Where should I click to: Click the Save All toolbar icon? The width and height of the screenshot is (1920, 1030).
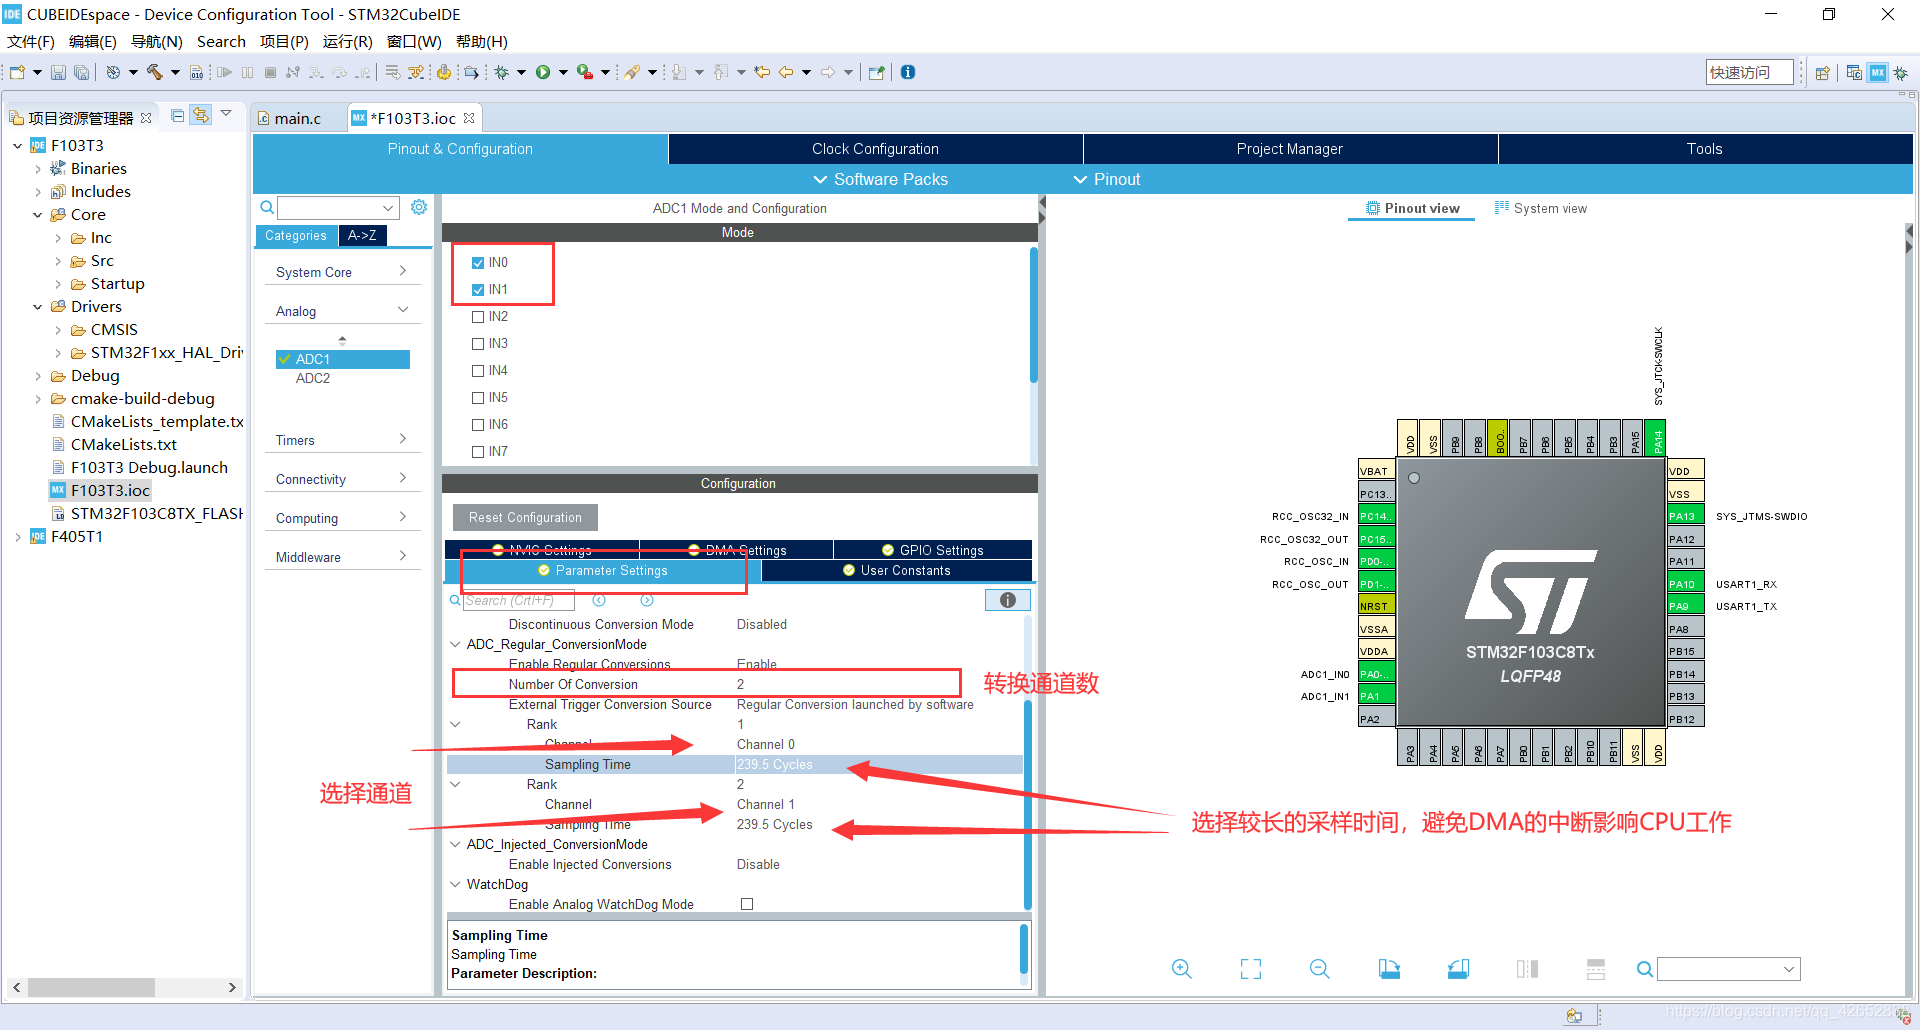[81, 71]
